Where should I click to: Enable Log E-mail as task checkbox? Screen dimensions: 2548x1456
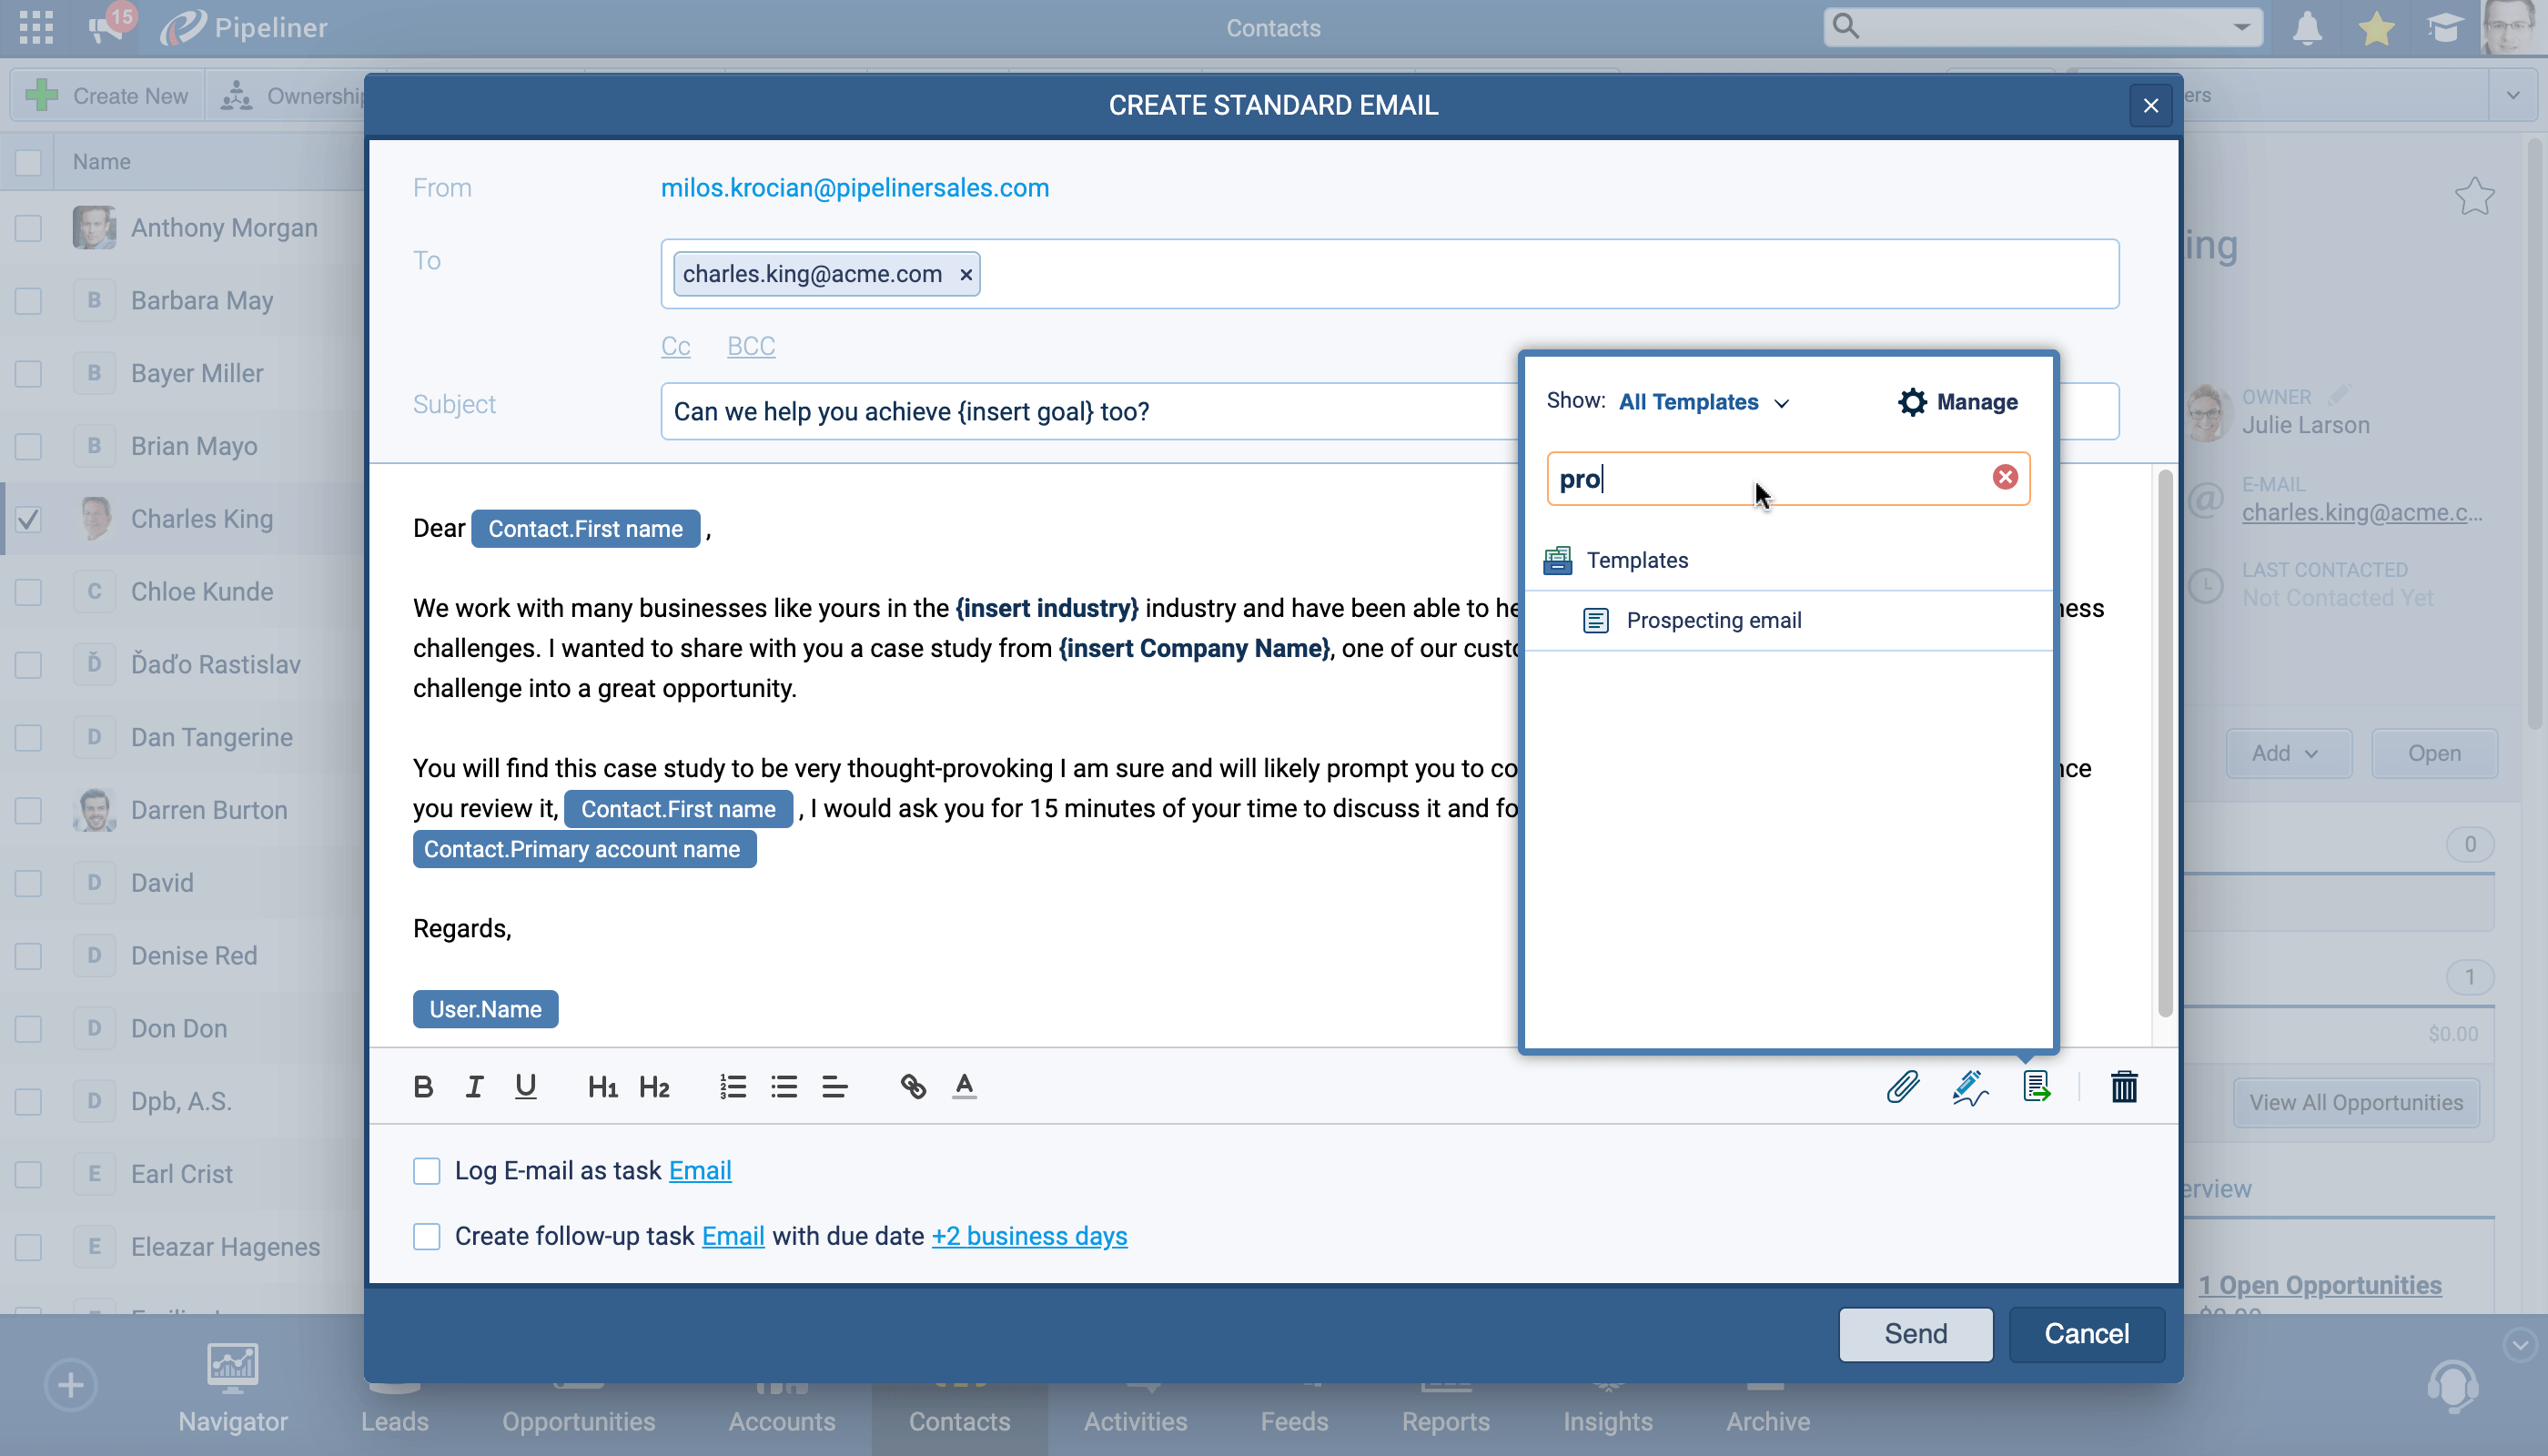click(427, 1170)
